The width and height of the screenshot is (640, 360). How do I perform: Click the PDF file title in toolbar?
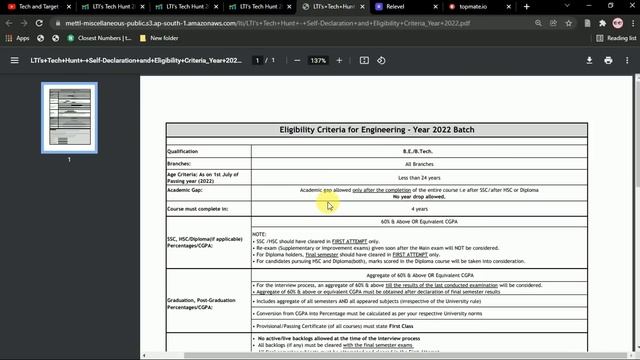(x=136, y=60)
